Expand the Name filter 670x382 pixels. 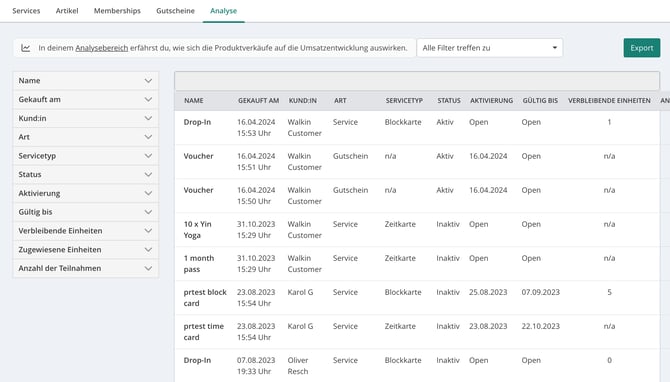point(85,80)
